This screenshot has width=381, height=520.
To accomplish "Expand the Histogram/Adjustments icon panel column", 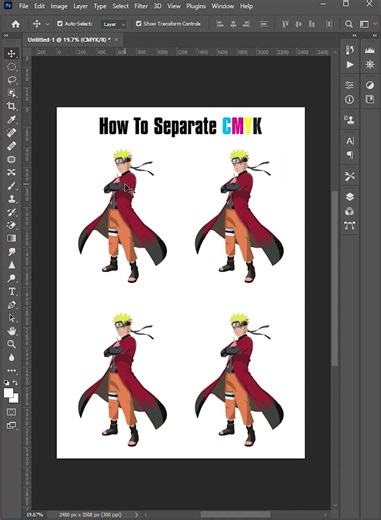I will coord(376,35).
